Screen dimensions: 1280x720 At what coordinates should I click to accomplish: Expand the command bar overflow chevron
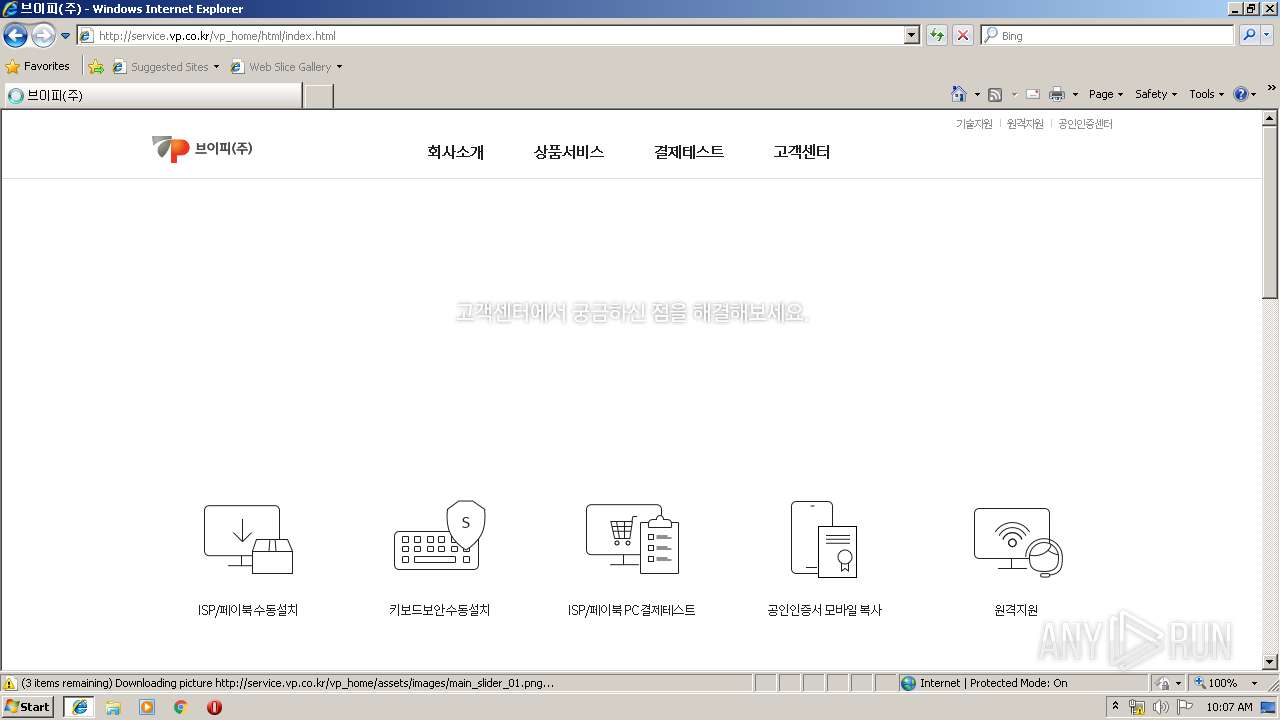click(1272, 88)
